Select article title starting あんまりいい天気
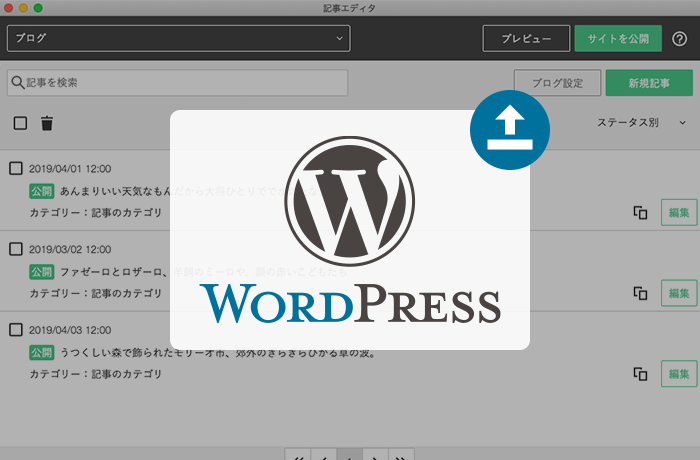This screenshot has width=700, height=460. coord(190,191)
